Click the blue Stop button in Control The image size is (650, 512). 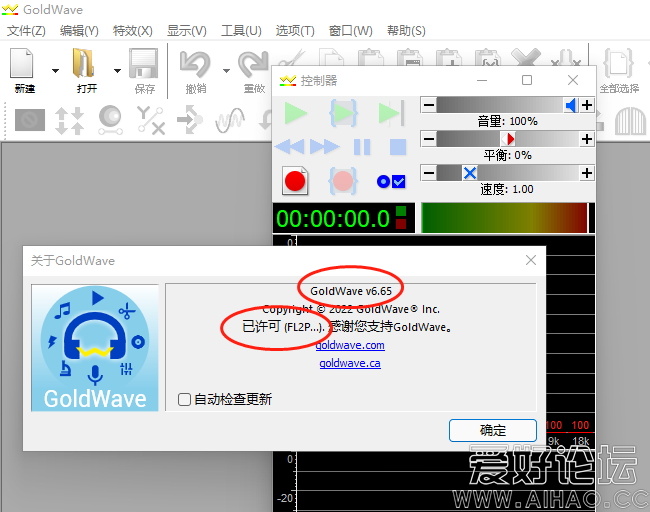(x=398, y=147)
